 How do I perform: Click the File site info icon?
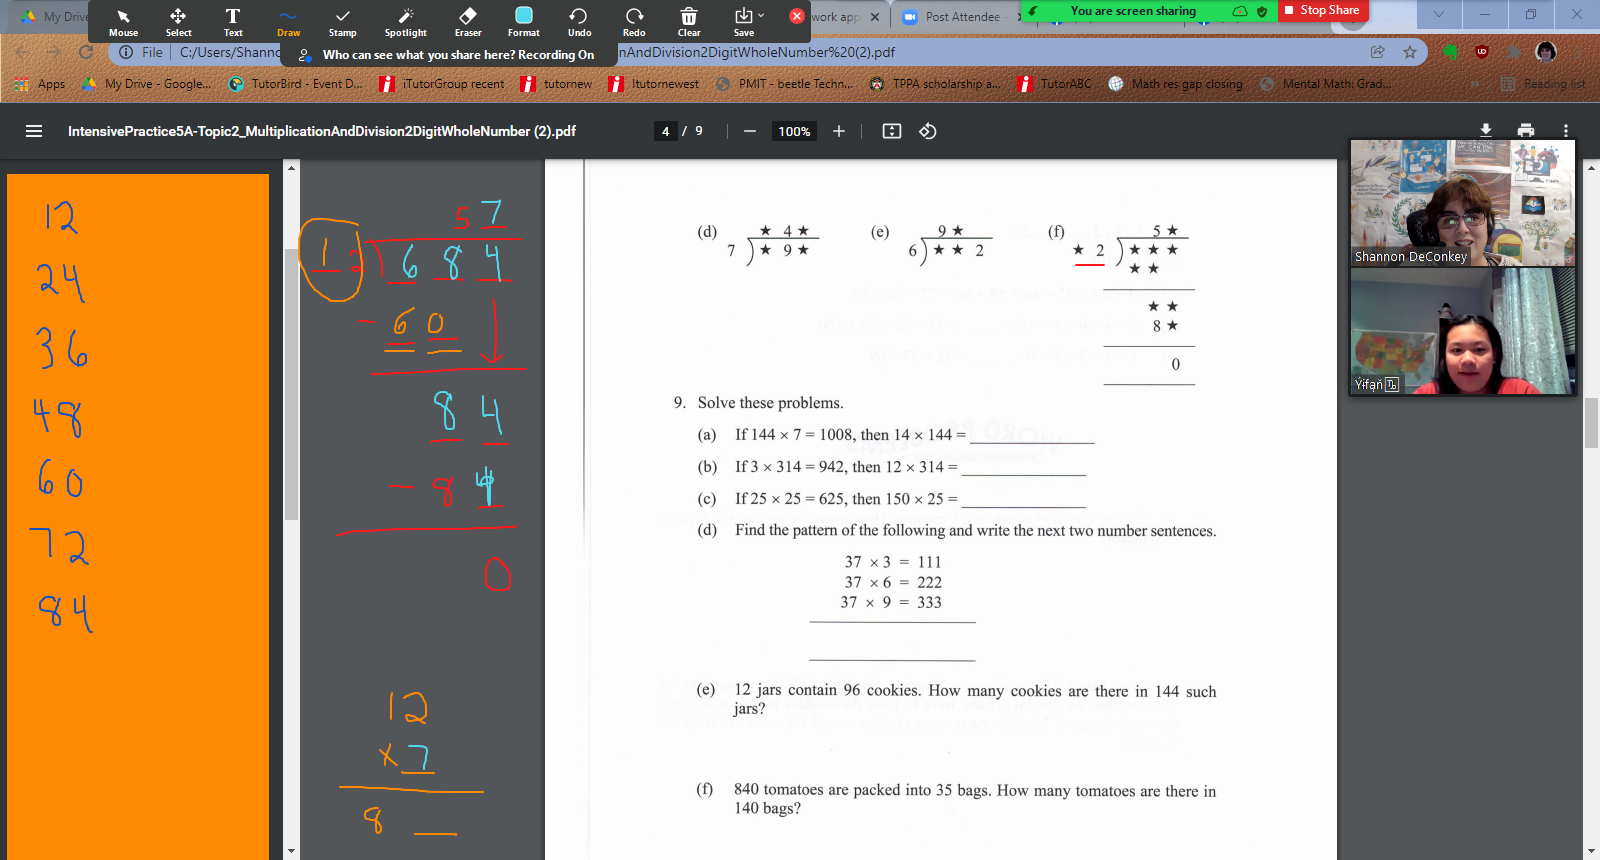click(127, 52)
